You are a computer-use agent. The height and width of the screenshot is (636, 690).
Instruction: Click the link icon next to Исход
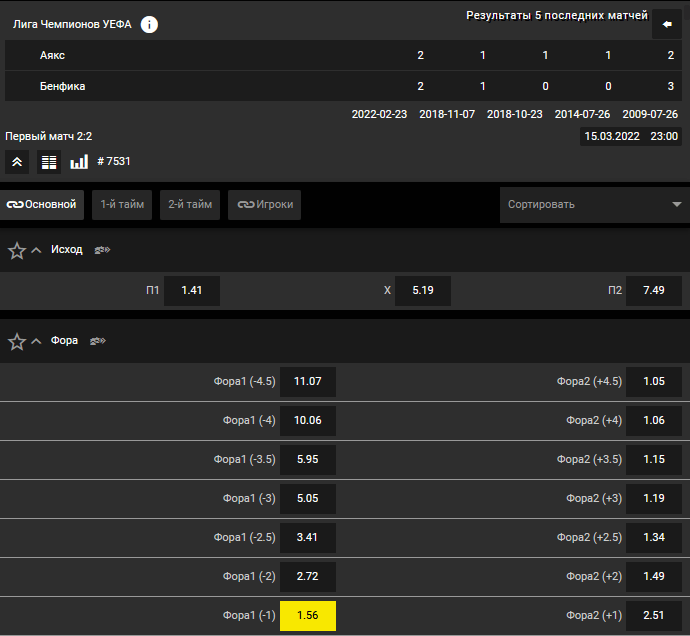[x=102, y=250]
